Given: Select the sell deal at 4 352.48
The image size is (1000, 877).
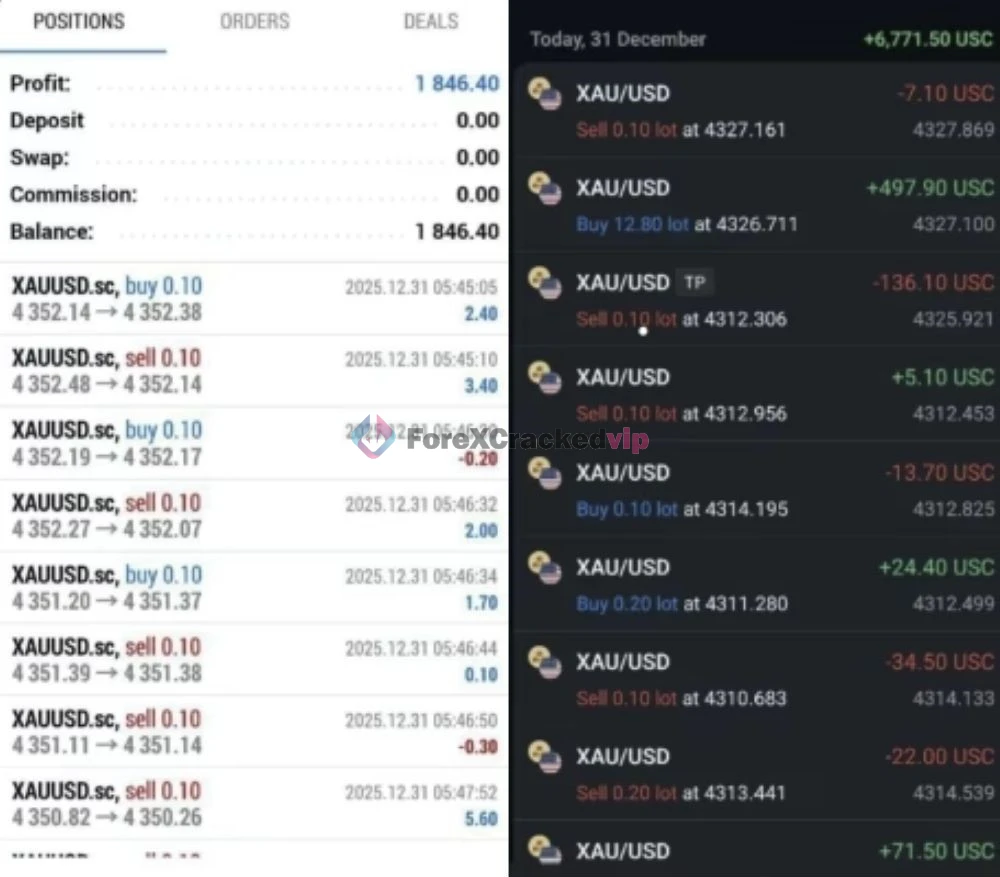Looking at the screenshot, I should click(254, 371).
